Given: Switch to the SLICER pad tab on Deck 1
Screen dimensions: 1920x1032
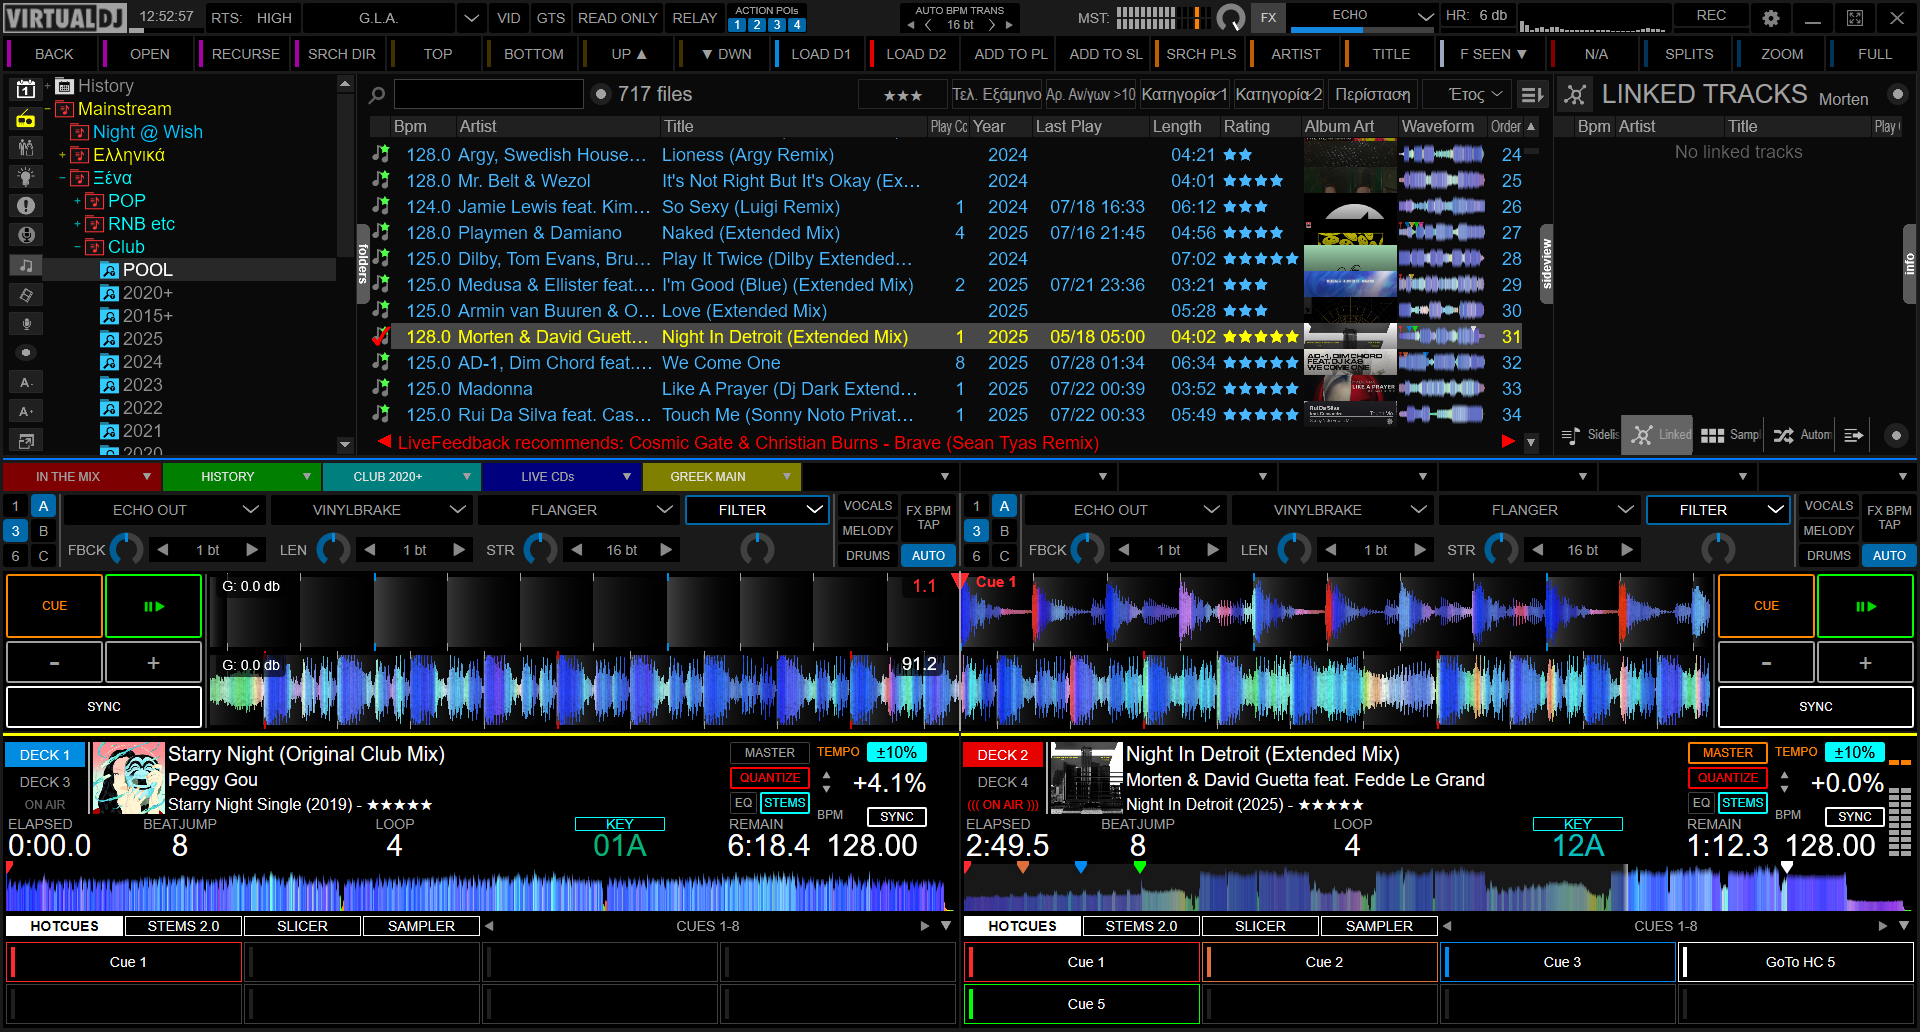Looking at the screenshot, I should tap(302, 926).
